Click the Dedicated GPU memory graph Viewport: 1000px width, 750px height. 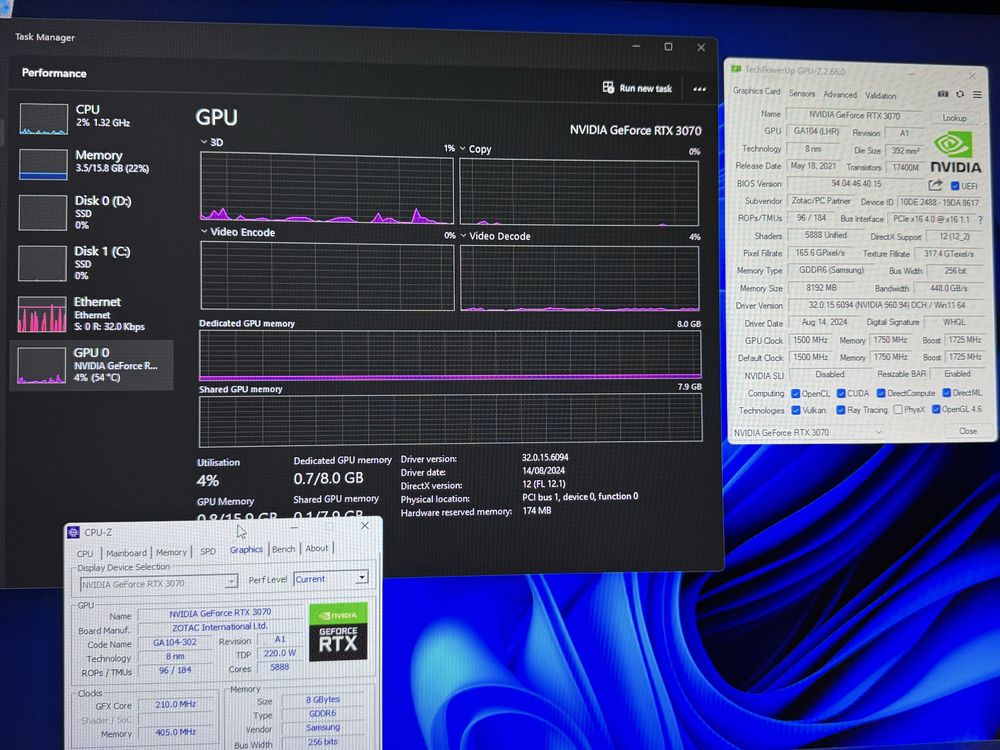(x=450, y=355)
